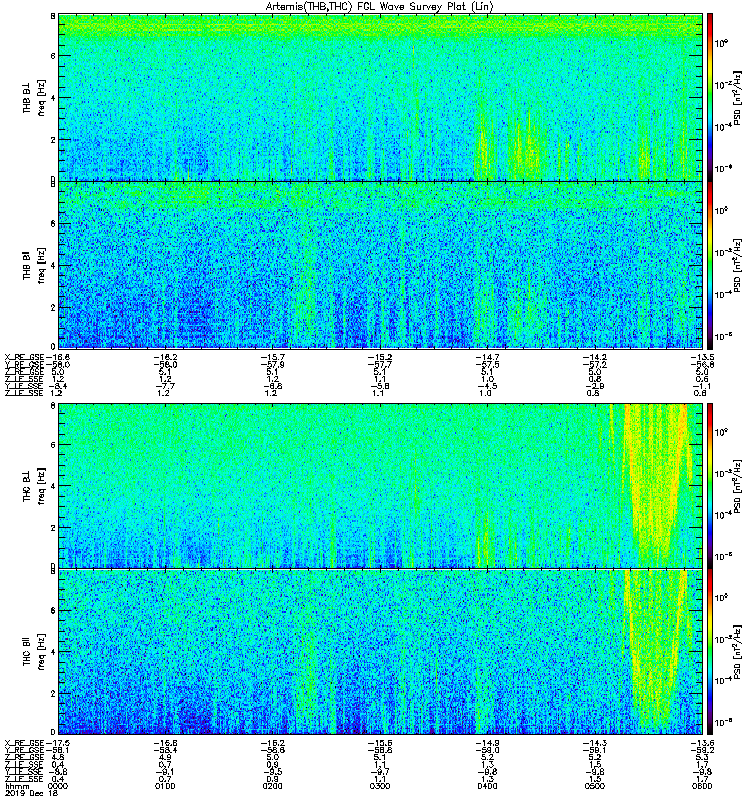
Task: Click the 'THB B∥ freq [Hz]' axis label
Action: (x=34, y=265)
